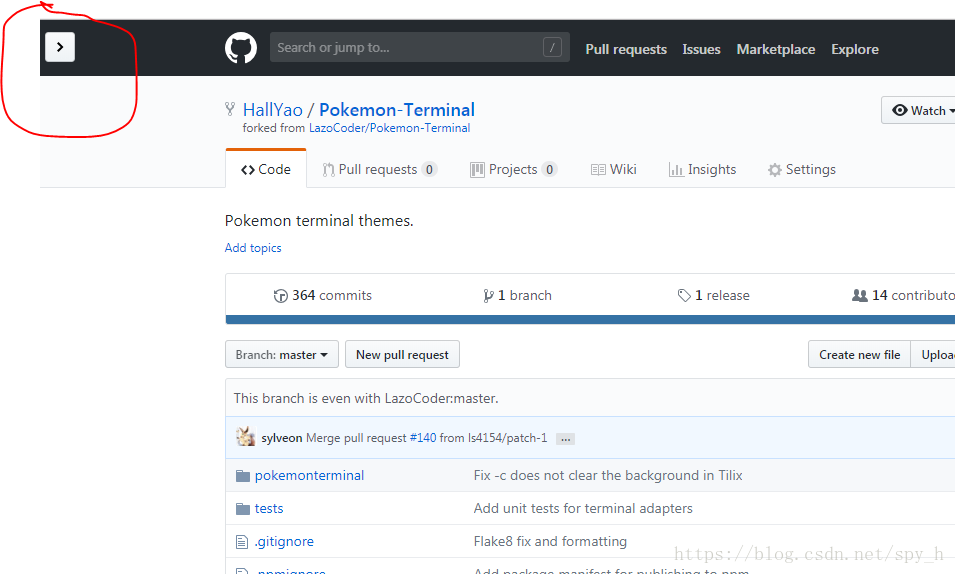The height and width of the screenshot is (574, 955).
Task: Expand commit message ellipsis button
Action: click(565, 439)
